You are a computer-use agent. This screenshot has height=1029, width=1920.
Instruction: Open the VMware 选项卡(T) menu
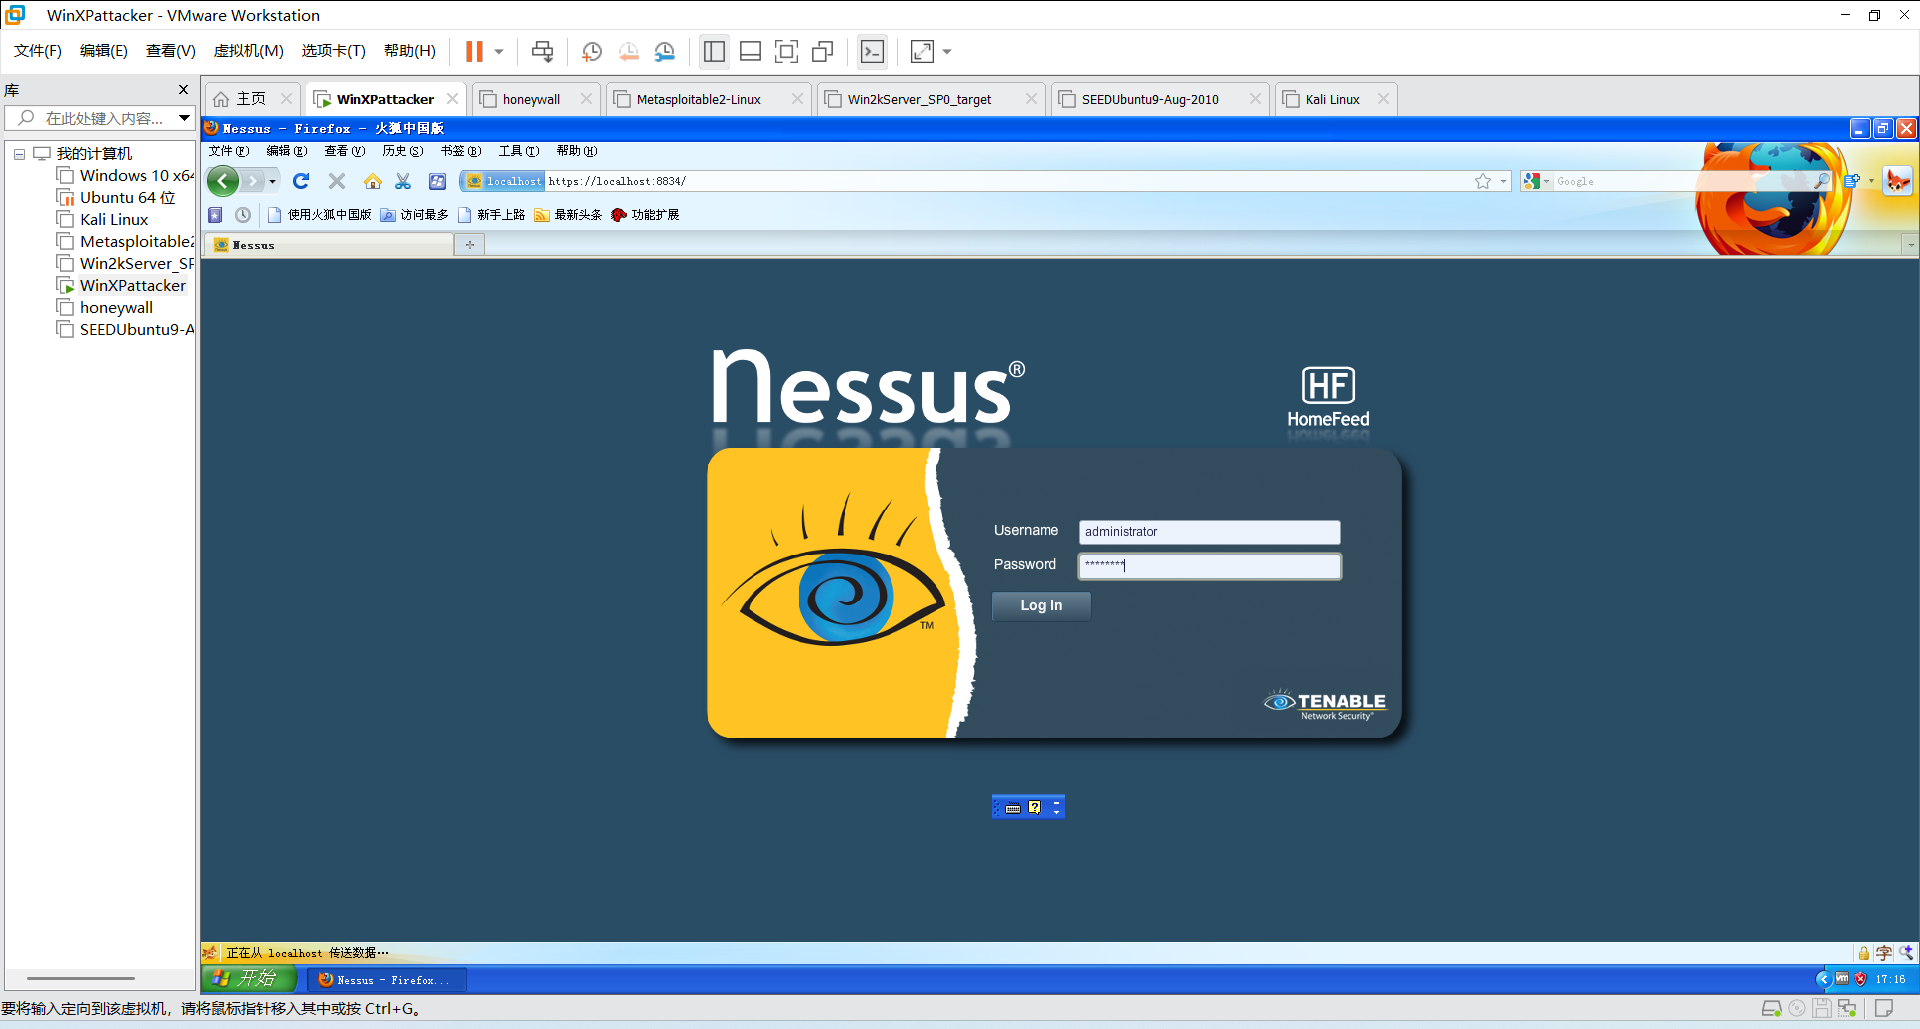pyautogui.click(x=334, y=51)
